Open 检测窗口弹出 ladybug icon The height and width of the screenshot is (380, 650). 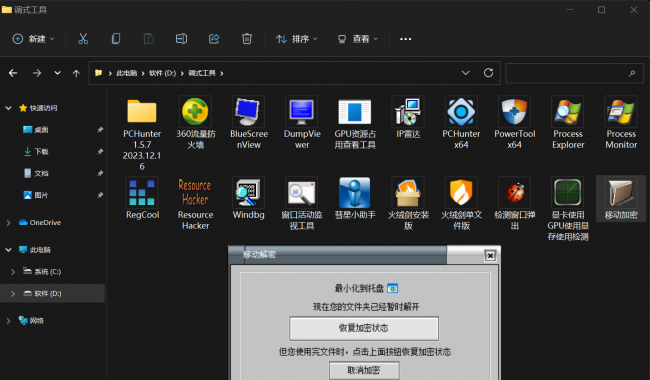pyautogui.click(x=514, y=192)
